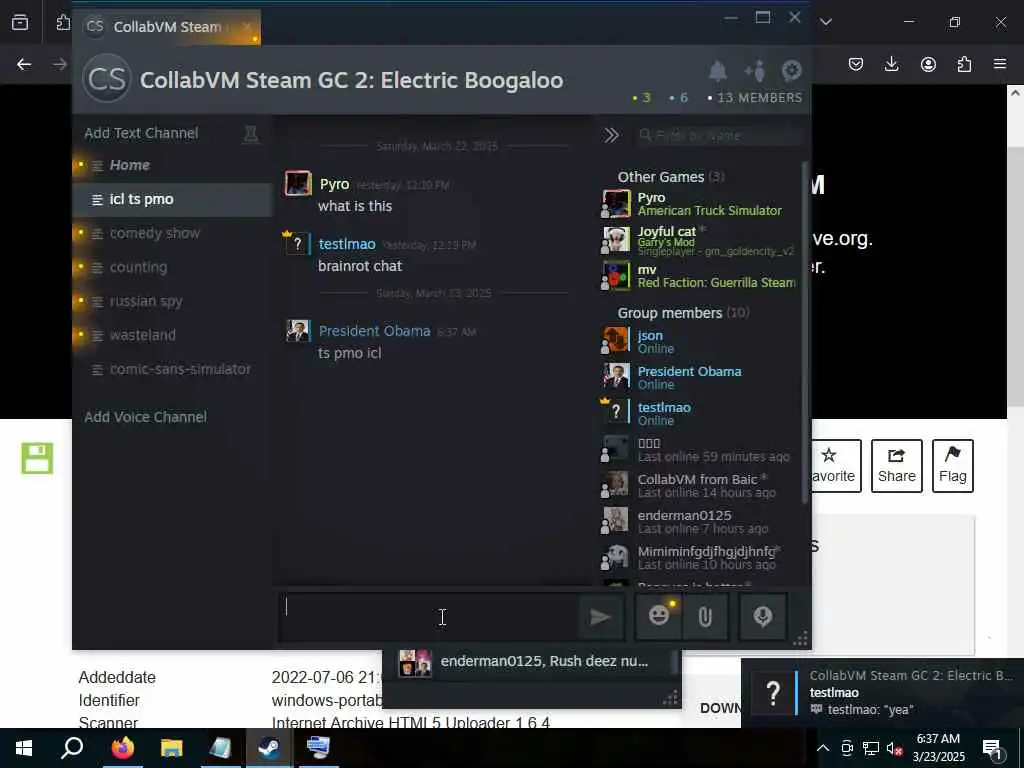Toggle the voice chat microphone button
This screenshot has height=768, width=1024.
click(763, 616)
